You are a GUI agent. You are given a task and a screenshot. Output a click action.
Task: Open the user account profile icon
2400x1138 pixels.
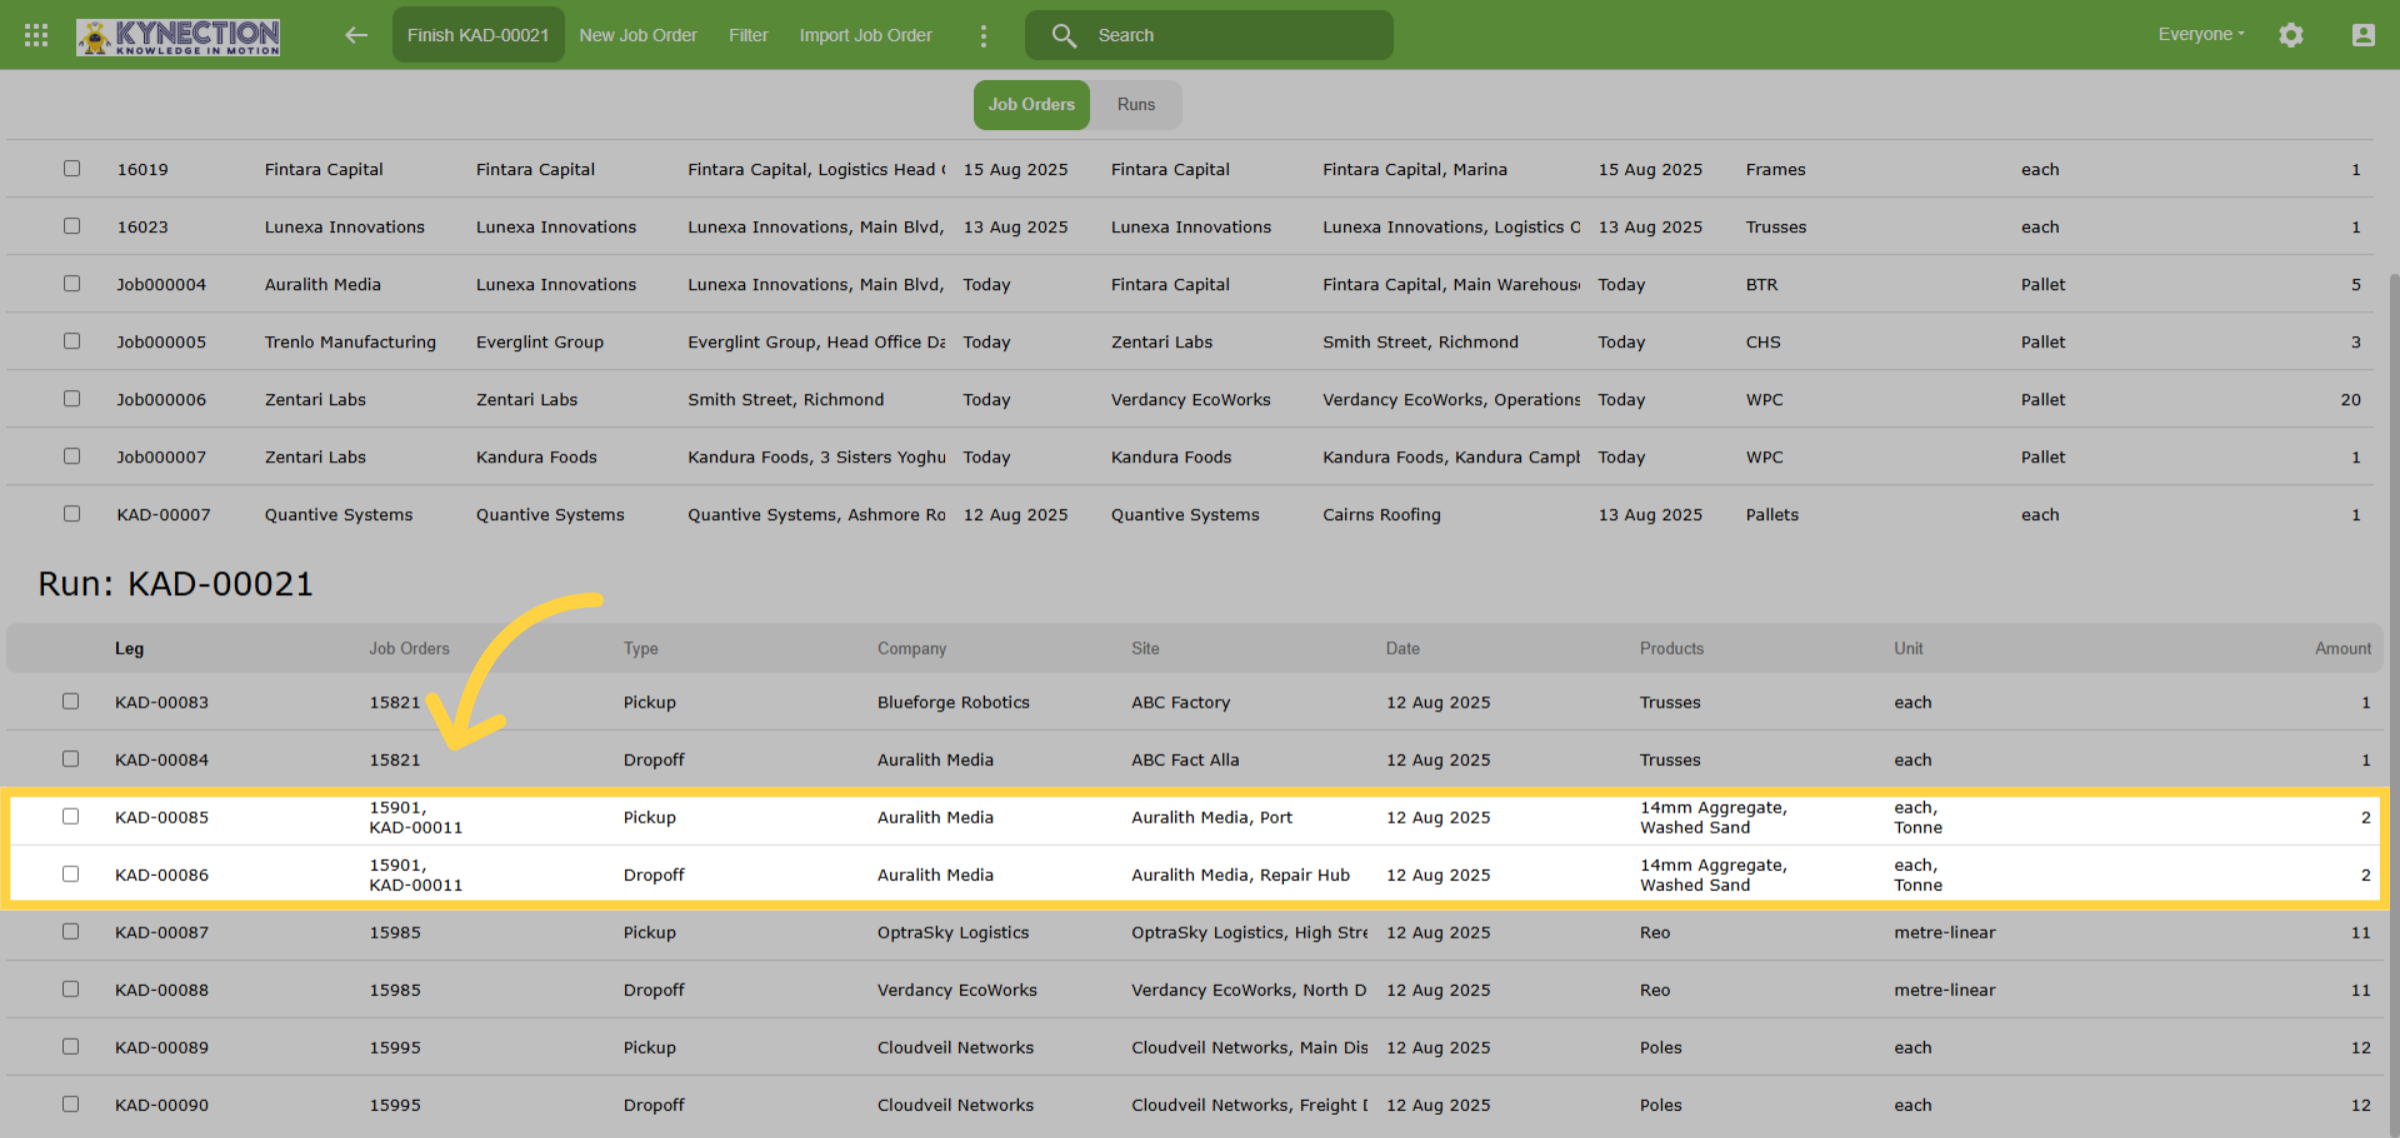point(2362,35)
